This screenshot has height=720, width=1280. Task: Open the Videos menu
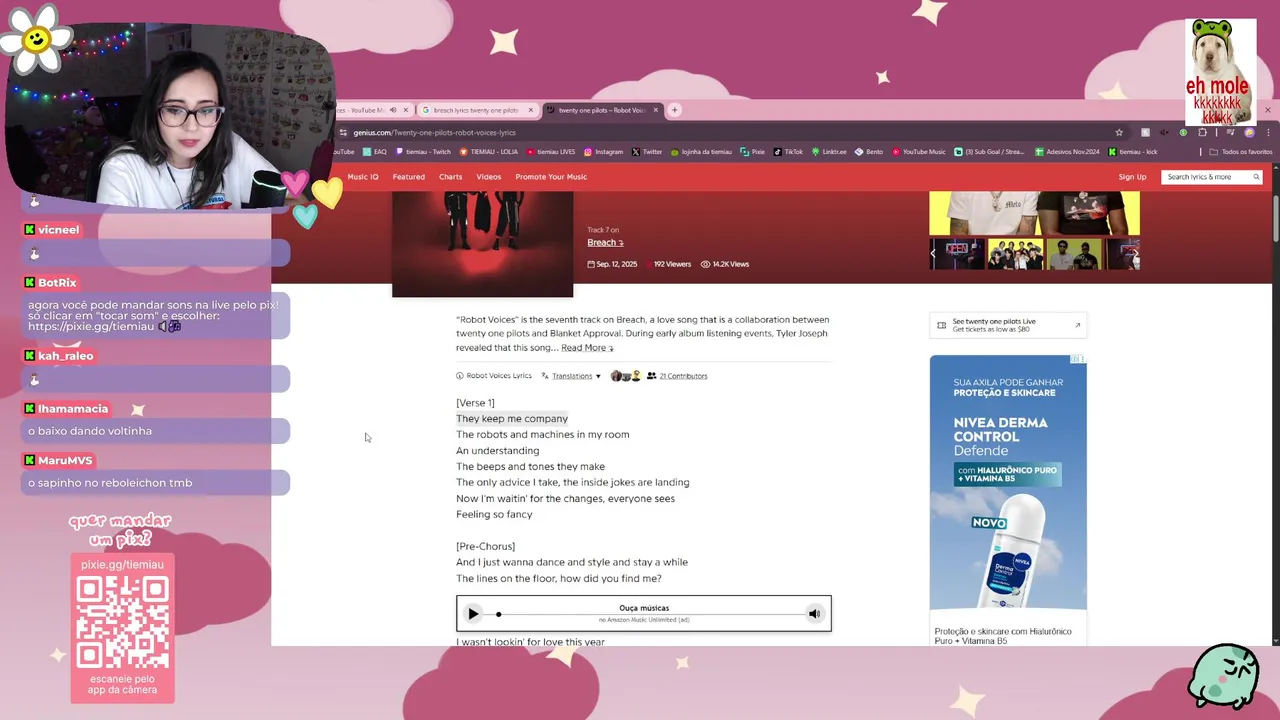488,177
